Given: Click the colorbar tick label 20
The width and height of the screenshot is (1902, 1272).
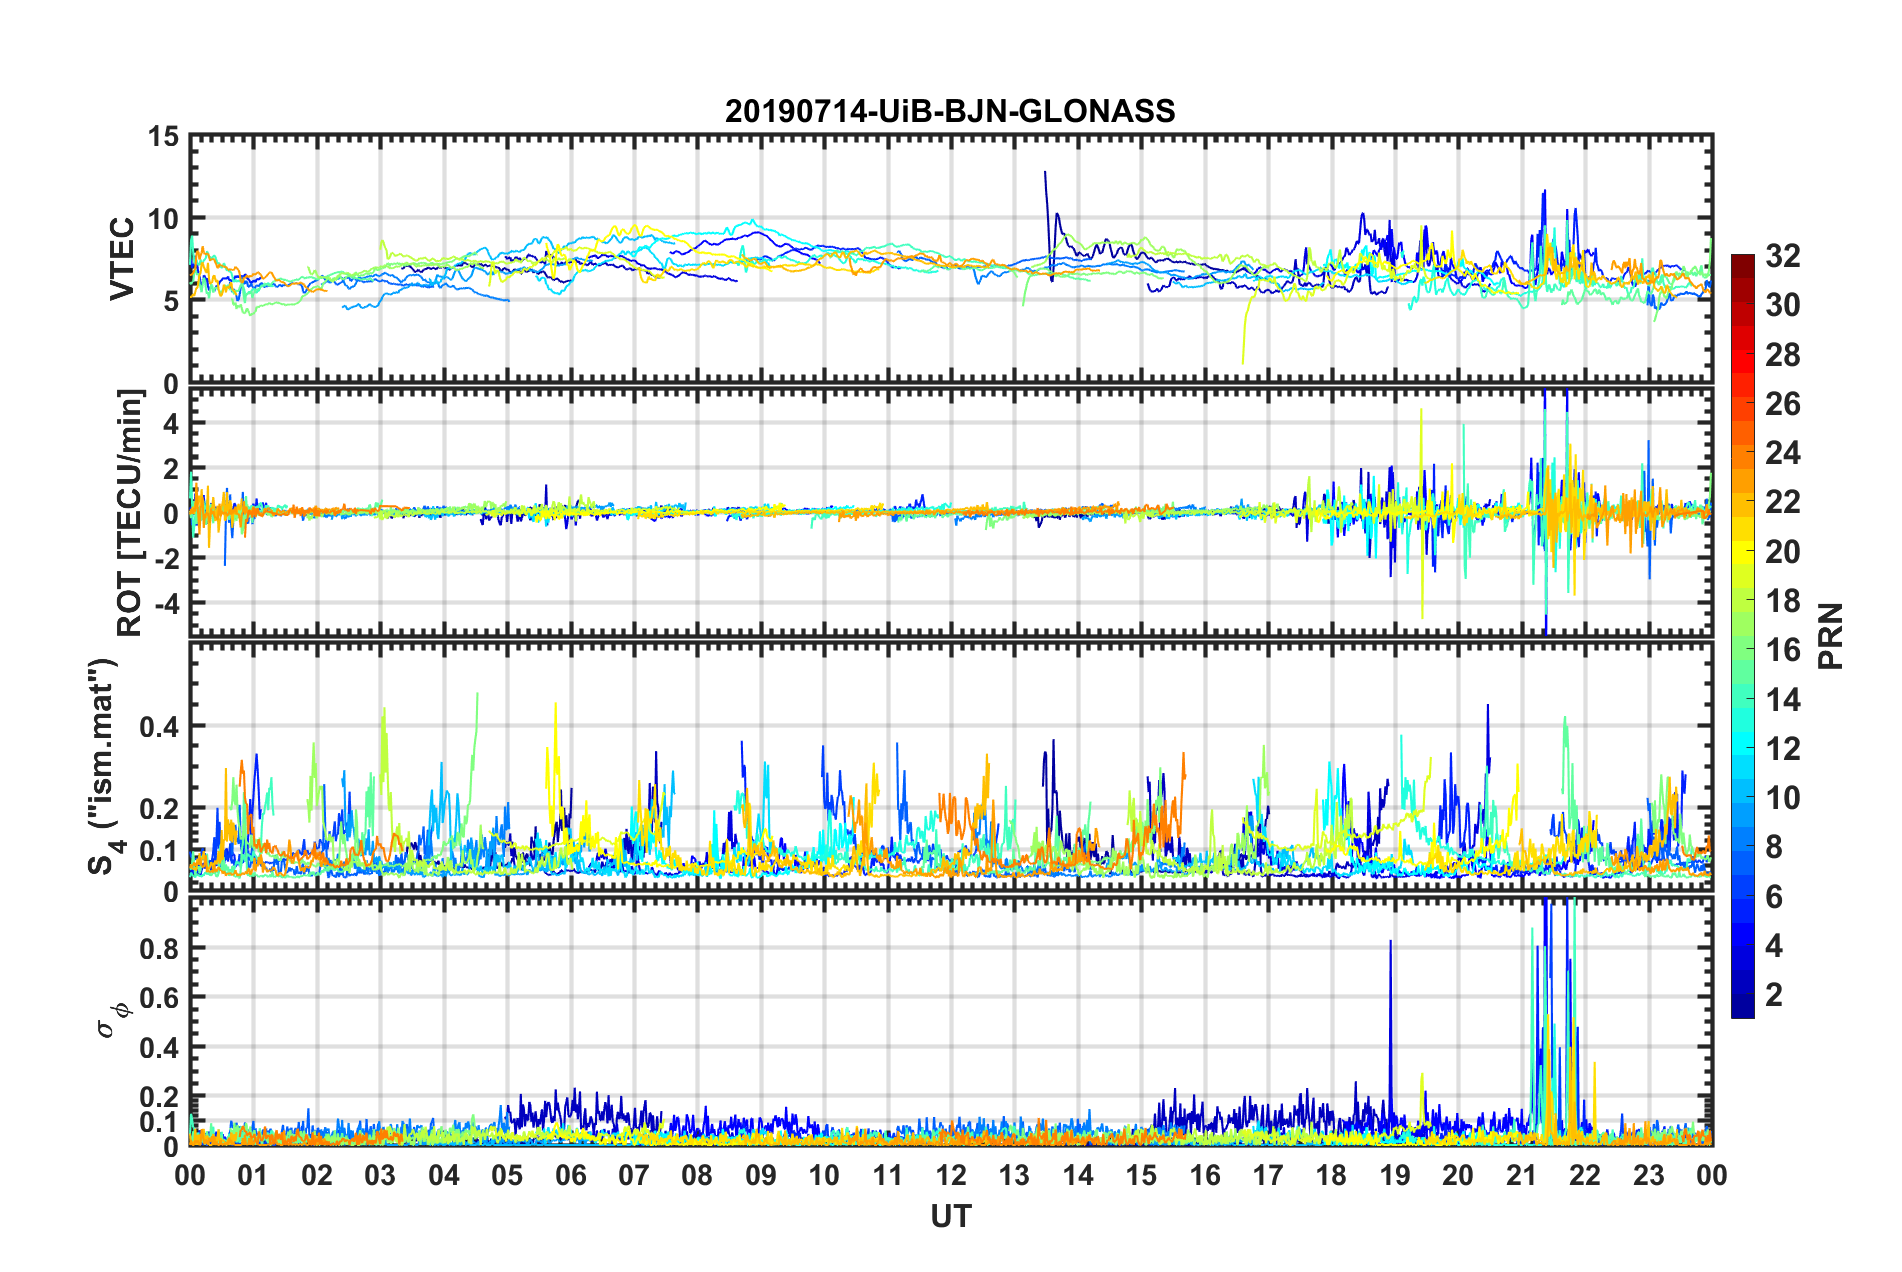Looking at the screenshot, I should pos(1782,552).
